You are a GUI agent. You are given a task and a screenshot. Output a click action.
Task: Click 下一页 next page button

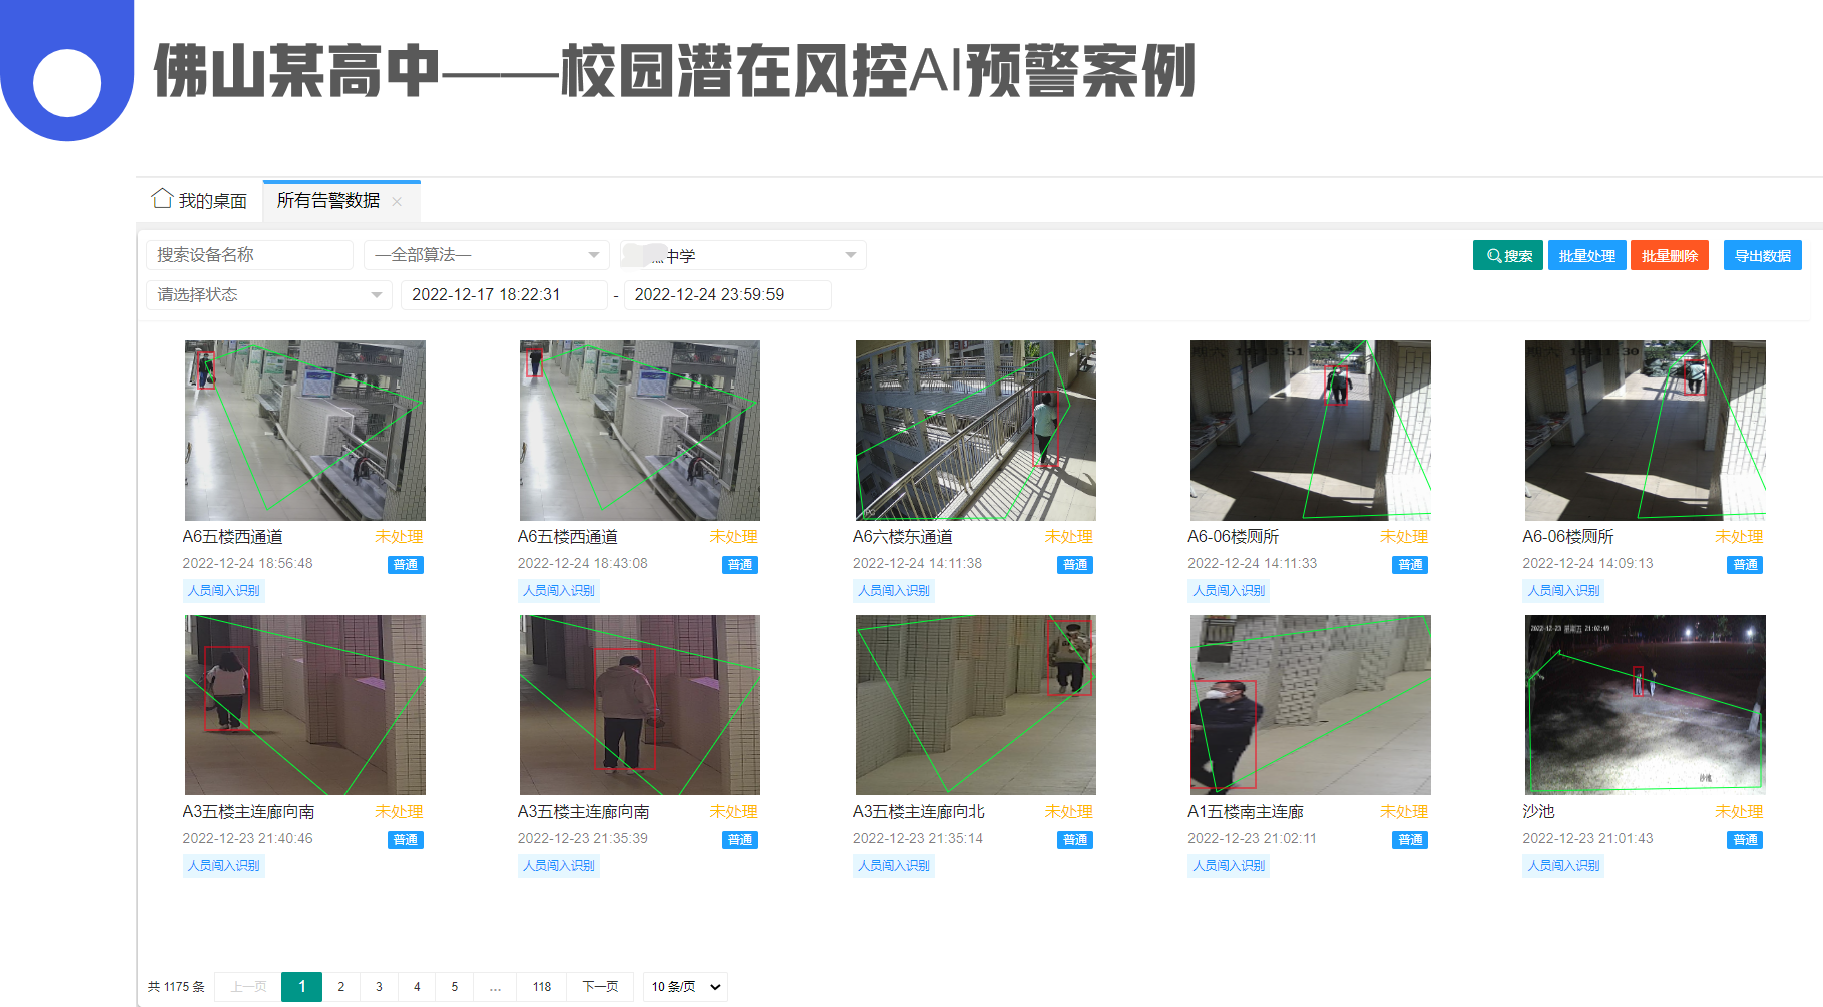(600, 987)
